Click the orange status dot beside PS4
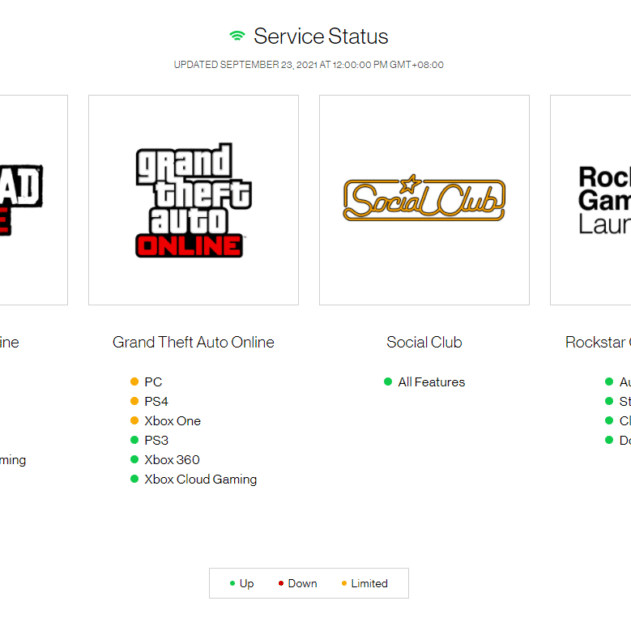 [134, 401]
